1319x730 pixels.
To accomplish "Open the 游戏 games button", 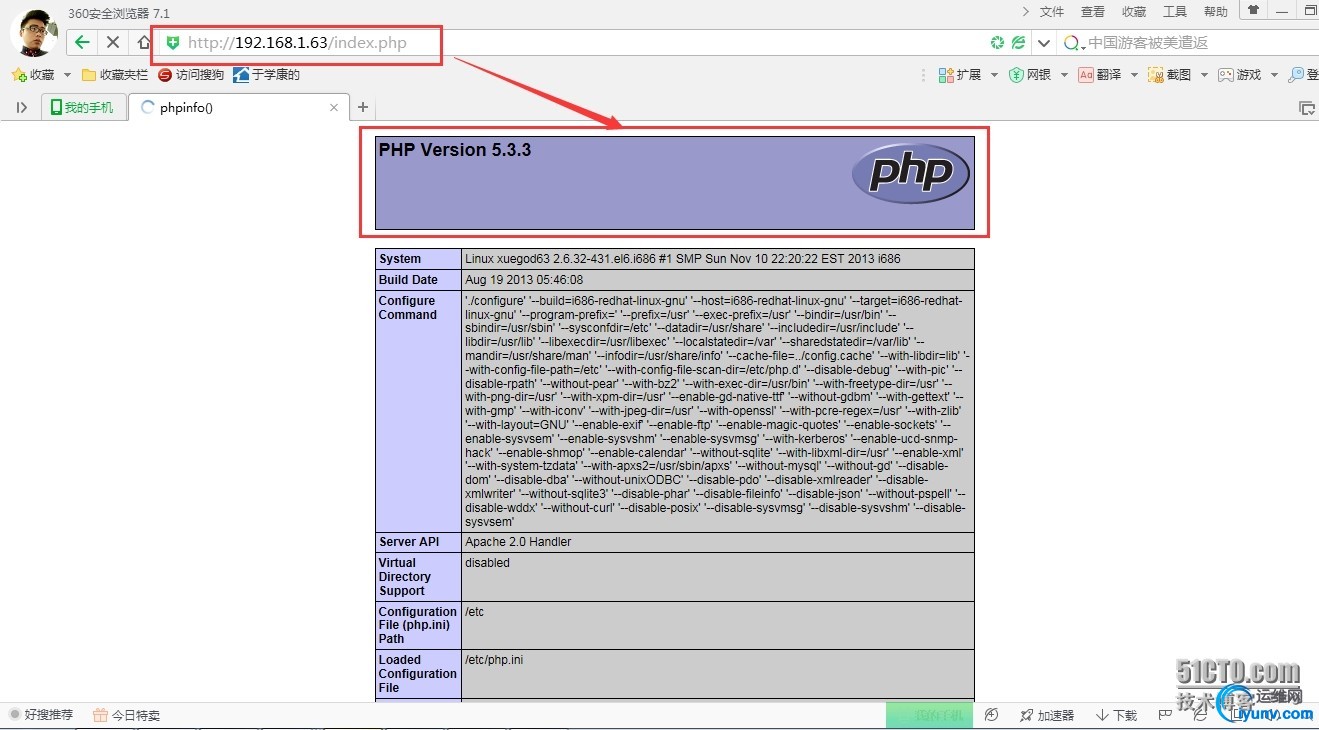I will [1240, 75].
